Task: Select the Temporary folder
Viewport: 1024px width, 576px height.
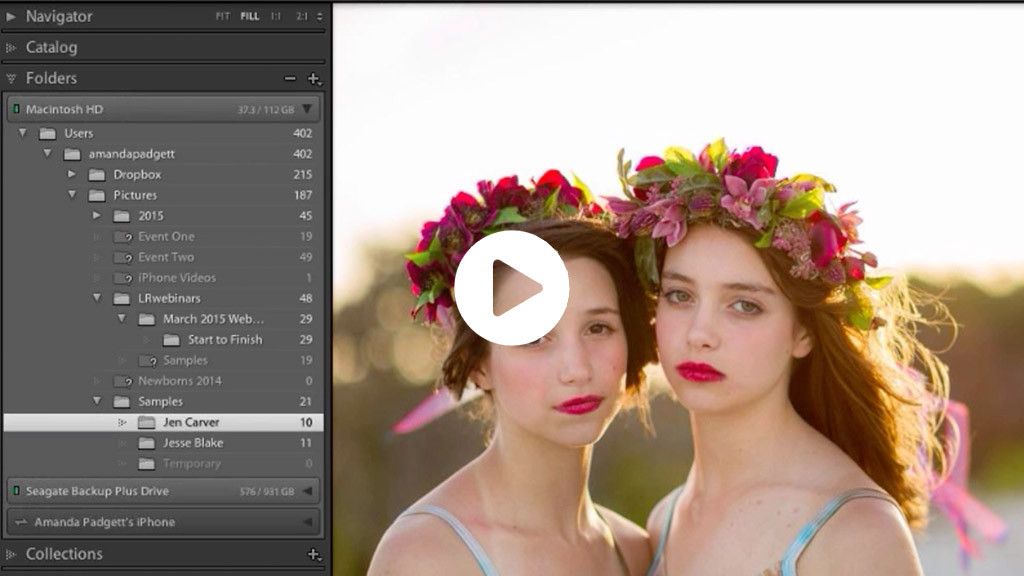Action: [163, 464]
